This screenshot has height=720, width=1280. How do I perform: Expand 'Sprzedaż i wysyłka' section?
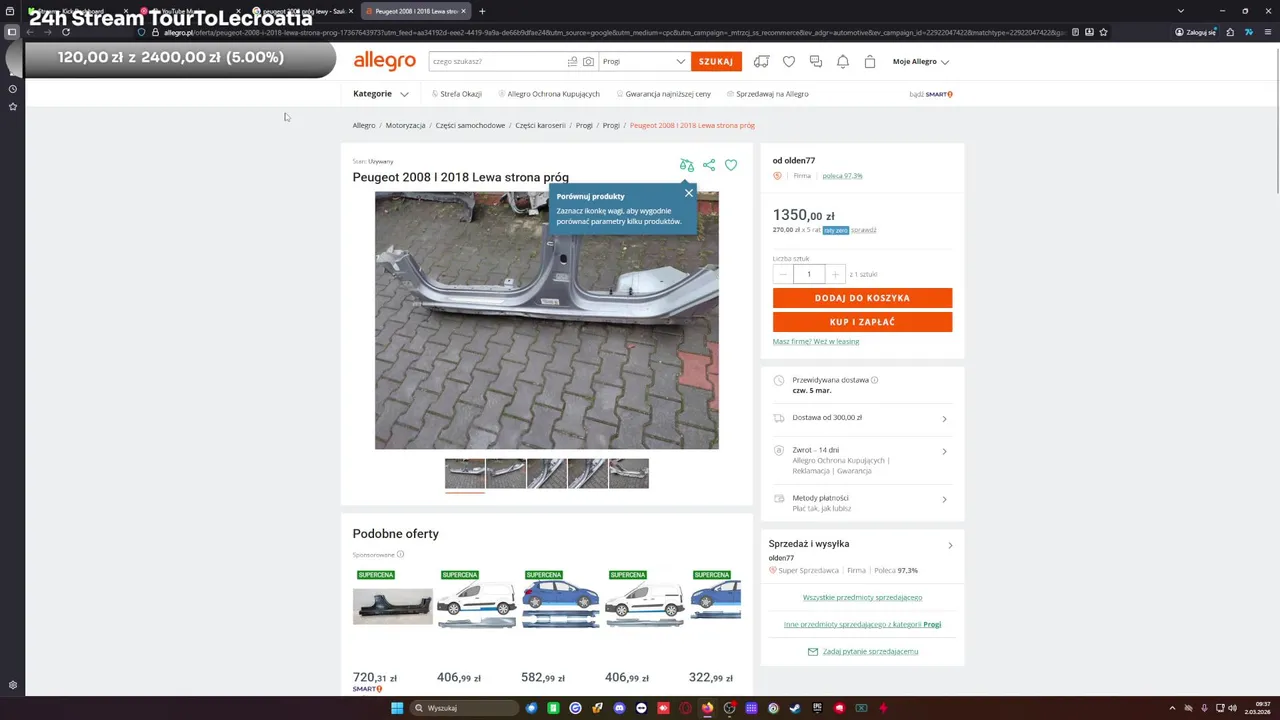pos(862,544)
